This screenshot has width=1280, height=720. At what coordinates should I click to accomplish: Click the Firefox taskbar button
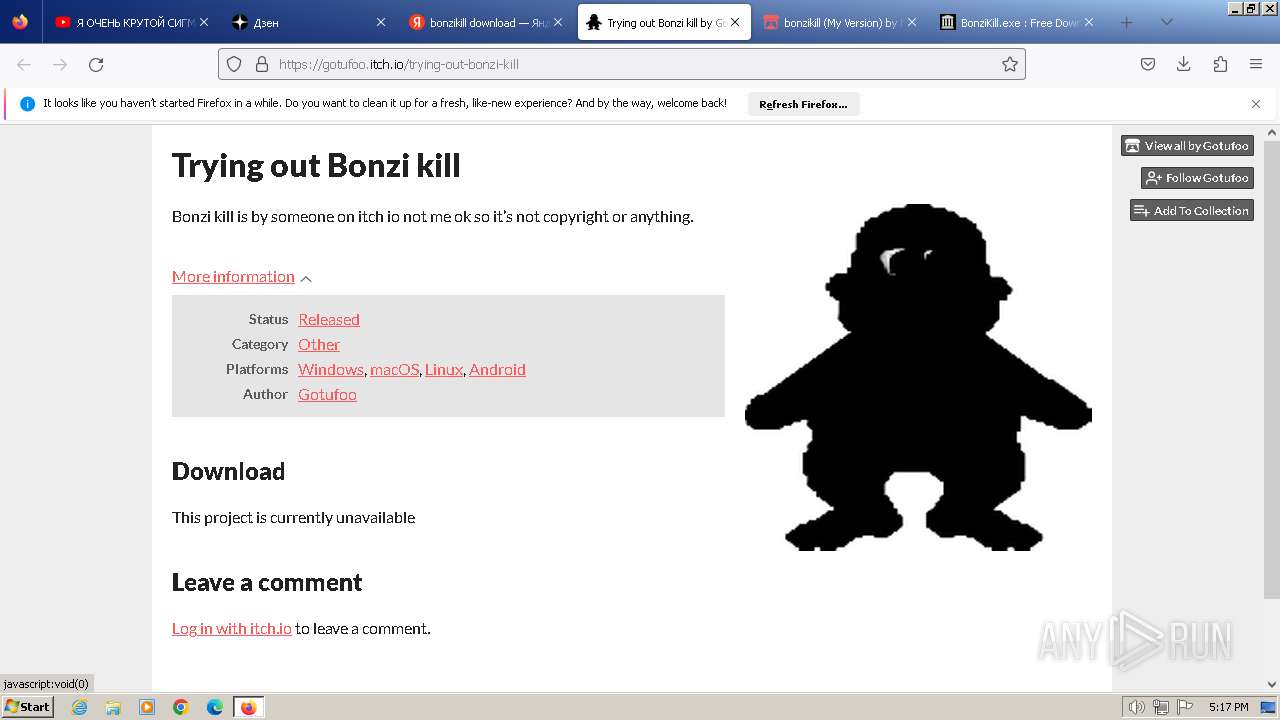249,707
